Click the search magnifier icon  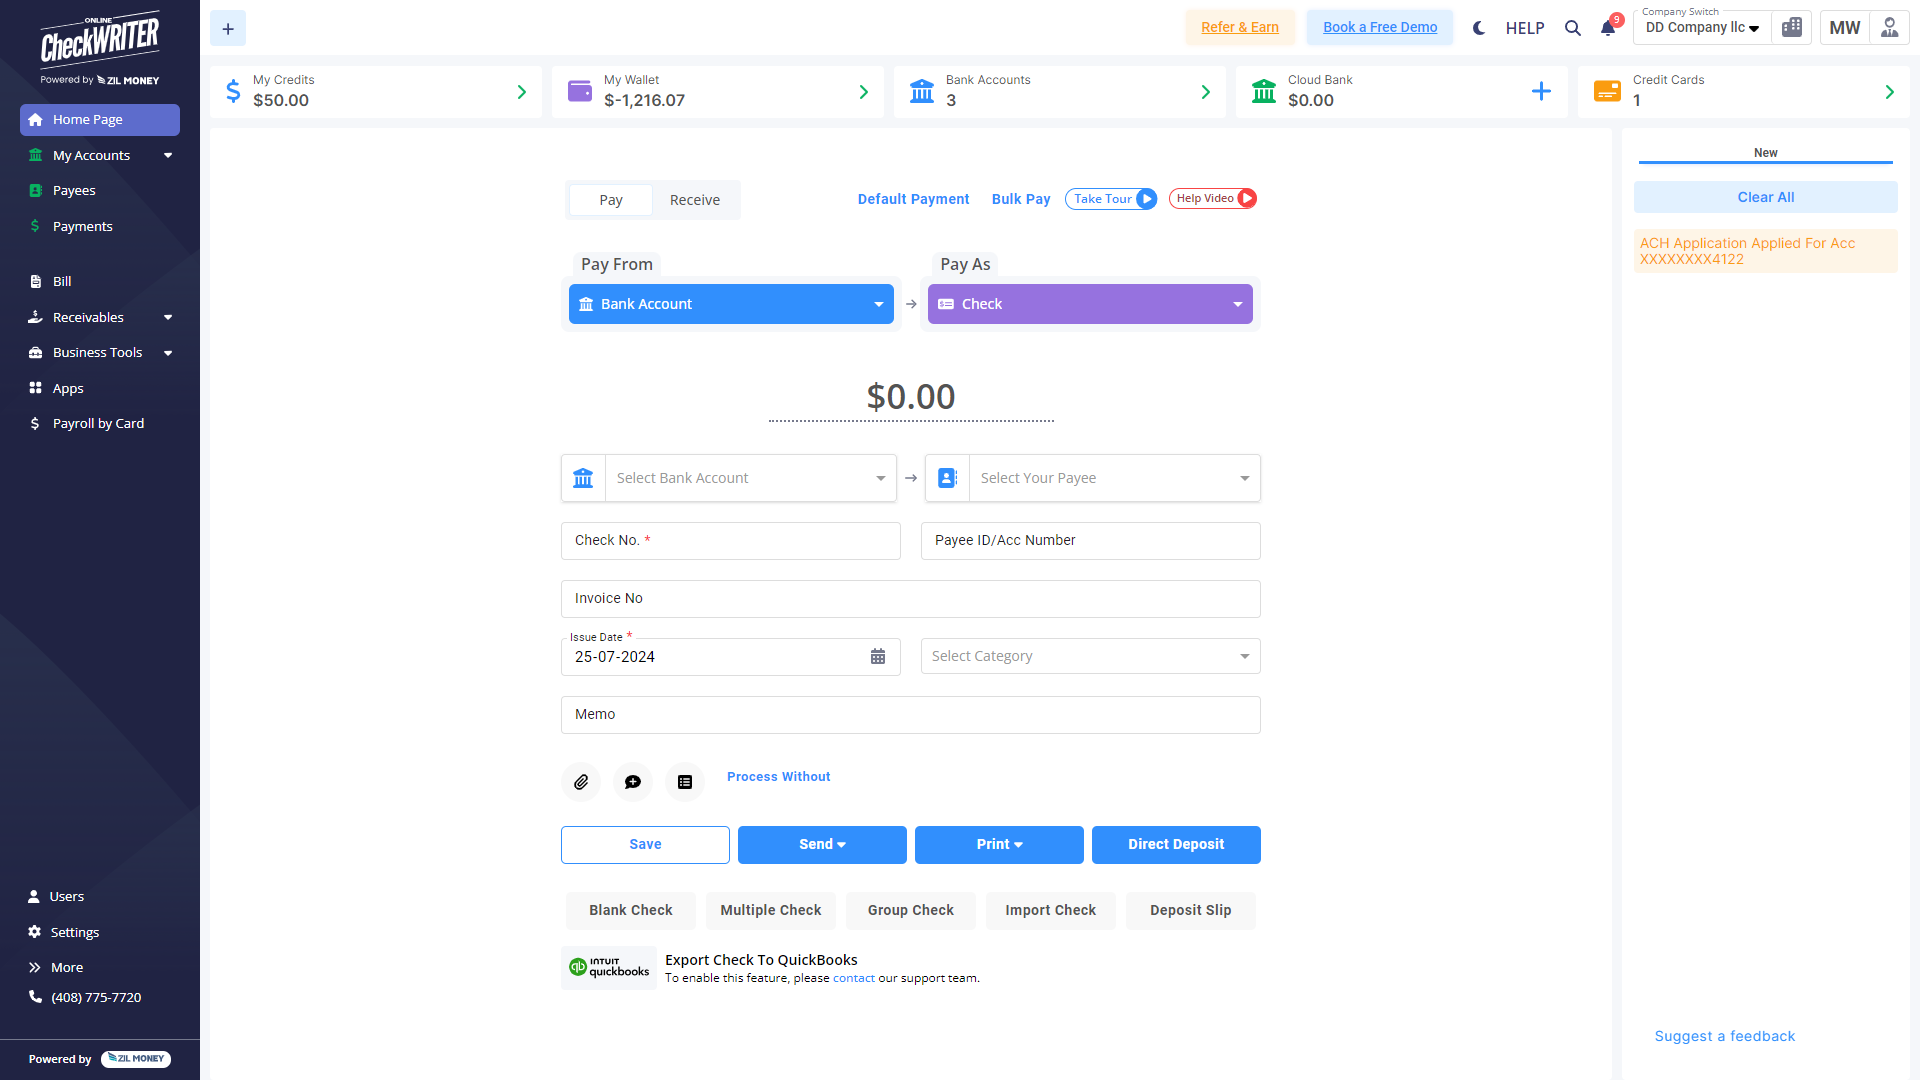click(1573, 28)
